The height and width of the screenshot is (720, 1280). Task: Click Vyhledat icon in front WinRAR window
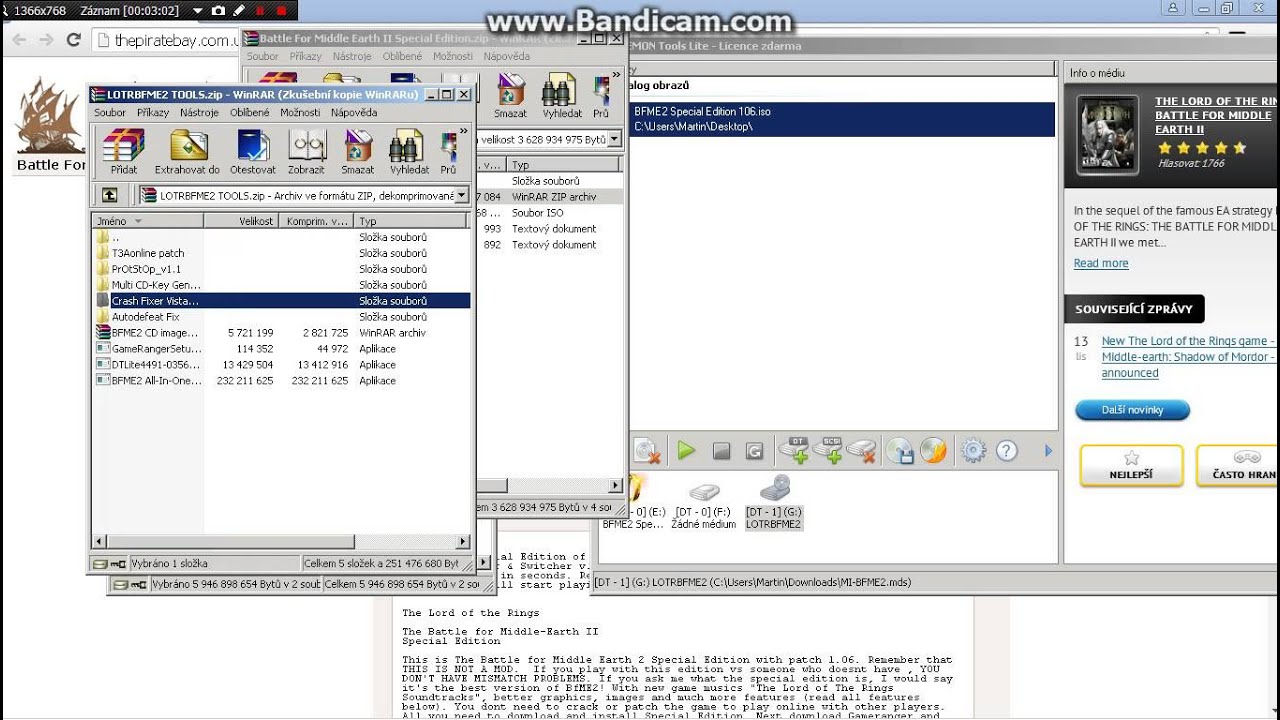(409, 151)
